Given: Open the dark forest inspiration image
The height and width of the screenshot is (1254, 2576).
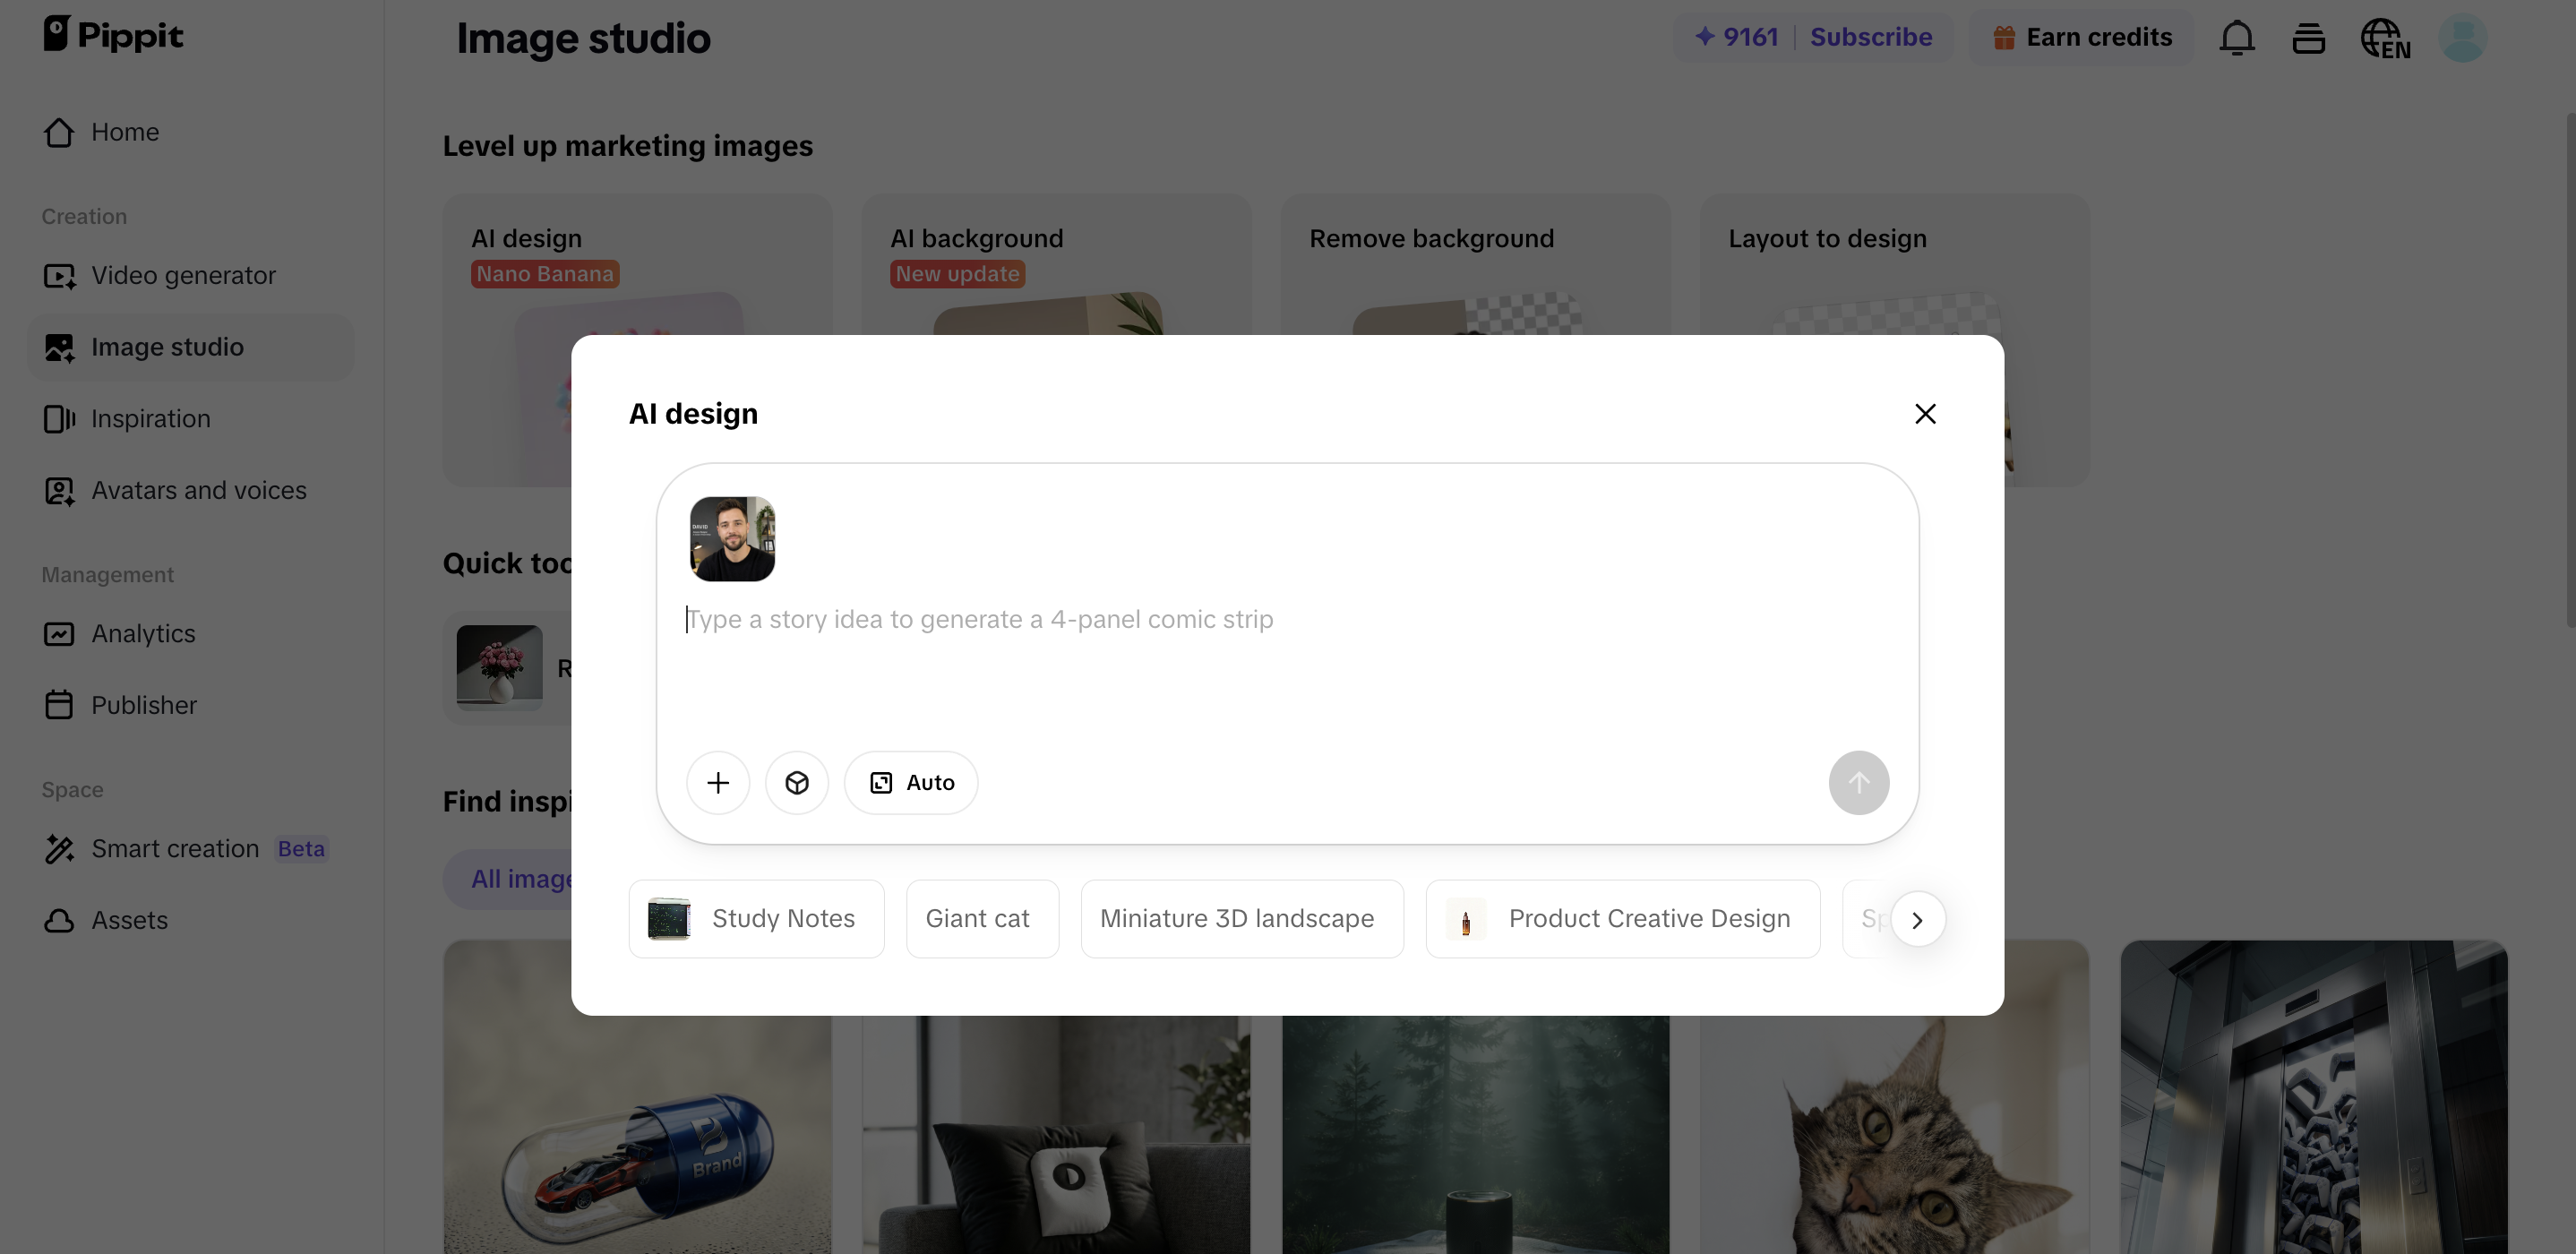Looking at the screenshot, I should click(1475, 1135).
